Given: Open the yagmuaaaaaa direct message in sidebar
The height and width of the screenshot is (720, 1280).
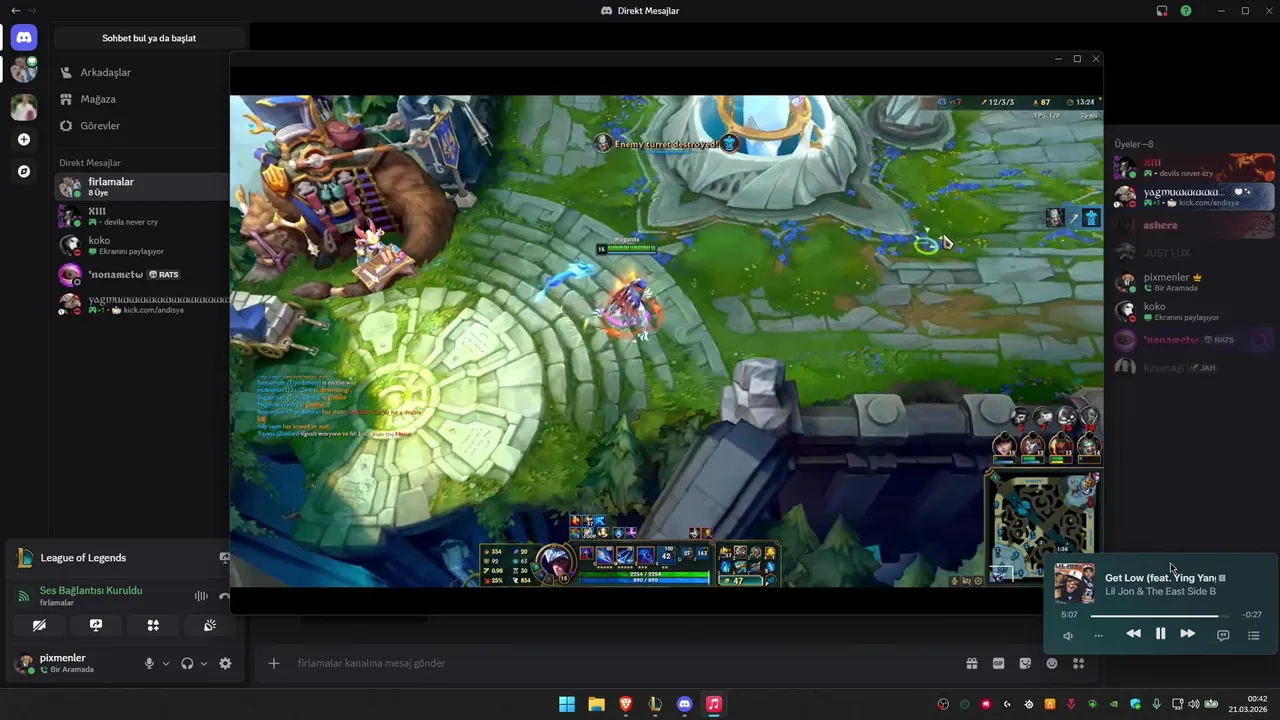Looking at the screenshot, I should tap(141, 304).
